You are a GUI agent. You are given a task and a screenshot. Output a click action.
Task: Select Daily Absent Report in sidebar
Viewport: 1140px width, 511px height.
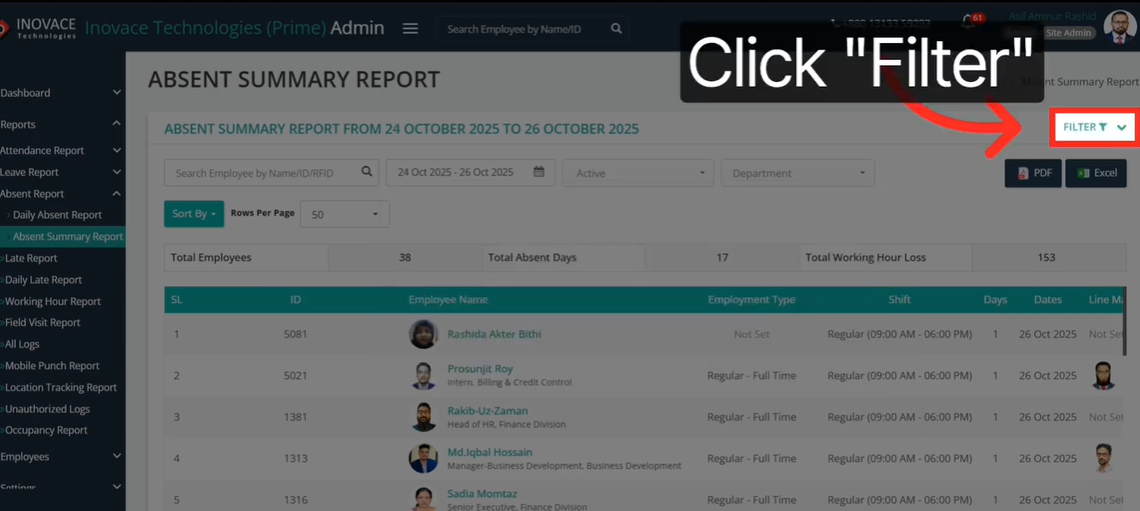click(57, 215)
